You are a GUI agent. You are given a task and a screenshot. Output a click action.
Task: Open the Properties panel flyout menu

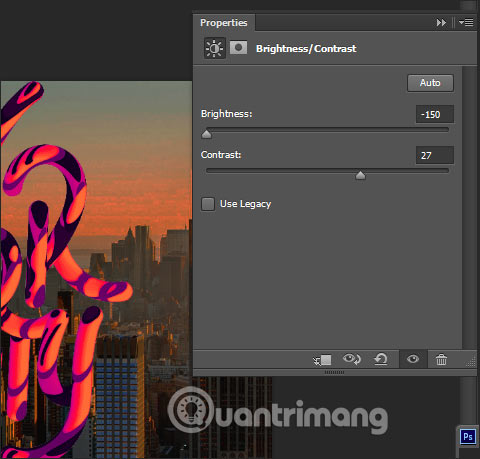[466, 22]
